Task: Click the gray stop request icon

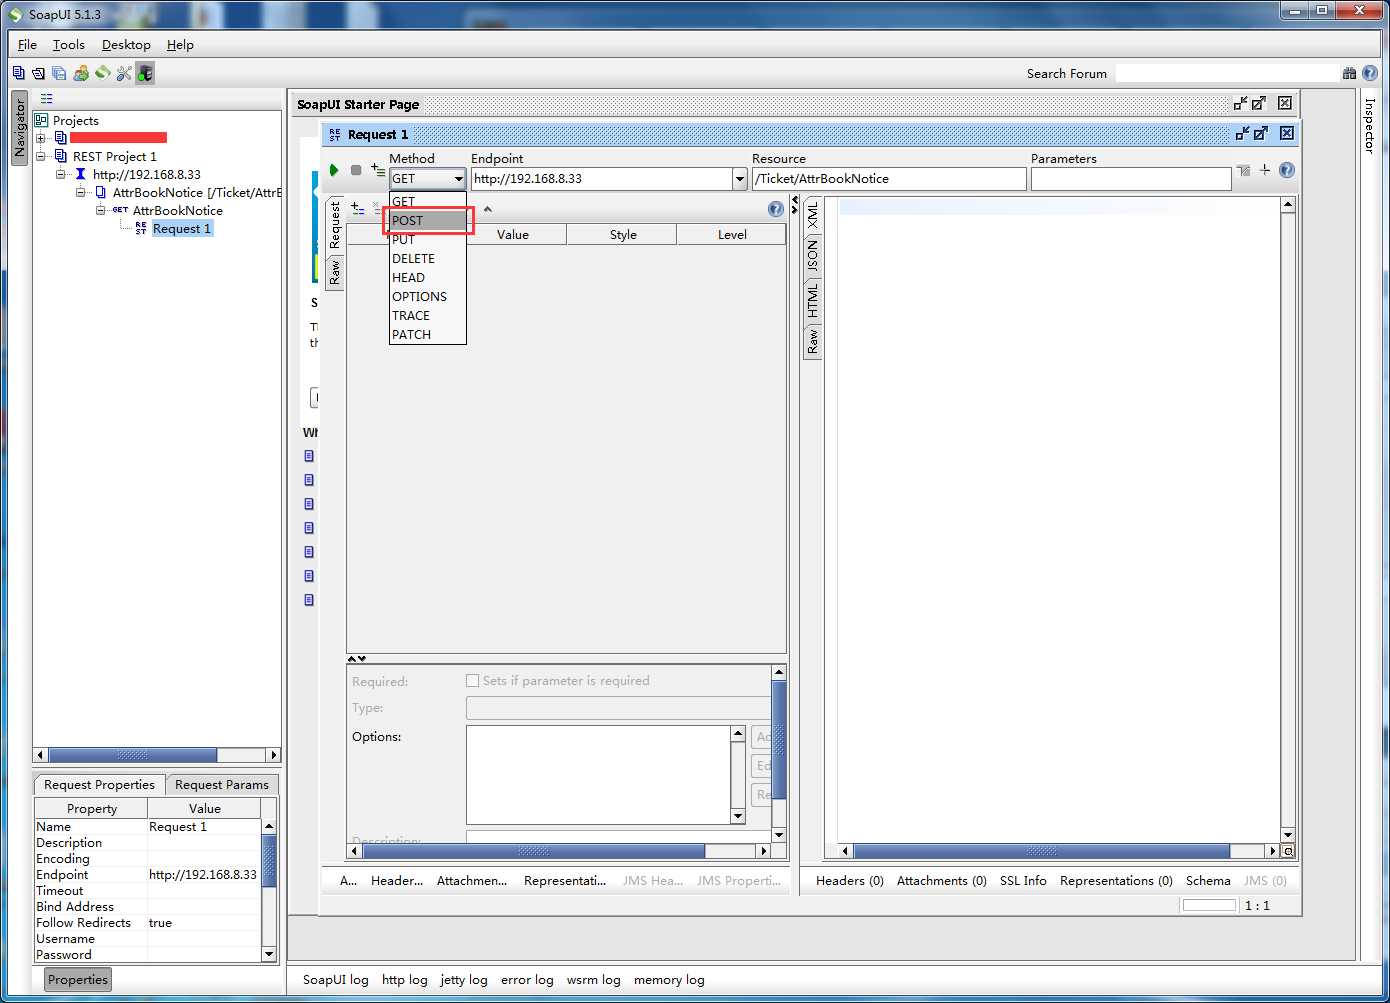Action: 356,170
